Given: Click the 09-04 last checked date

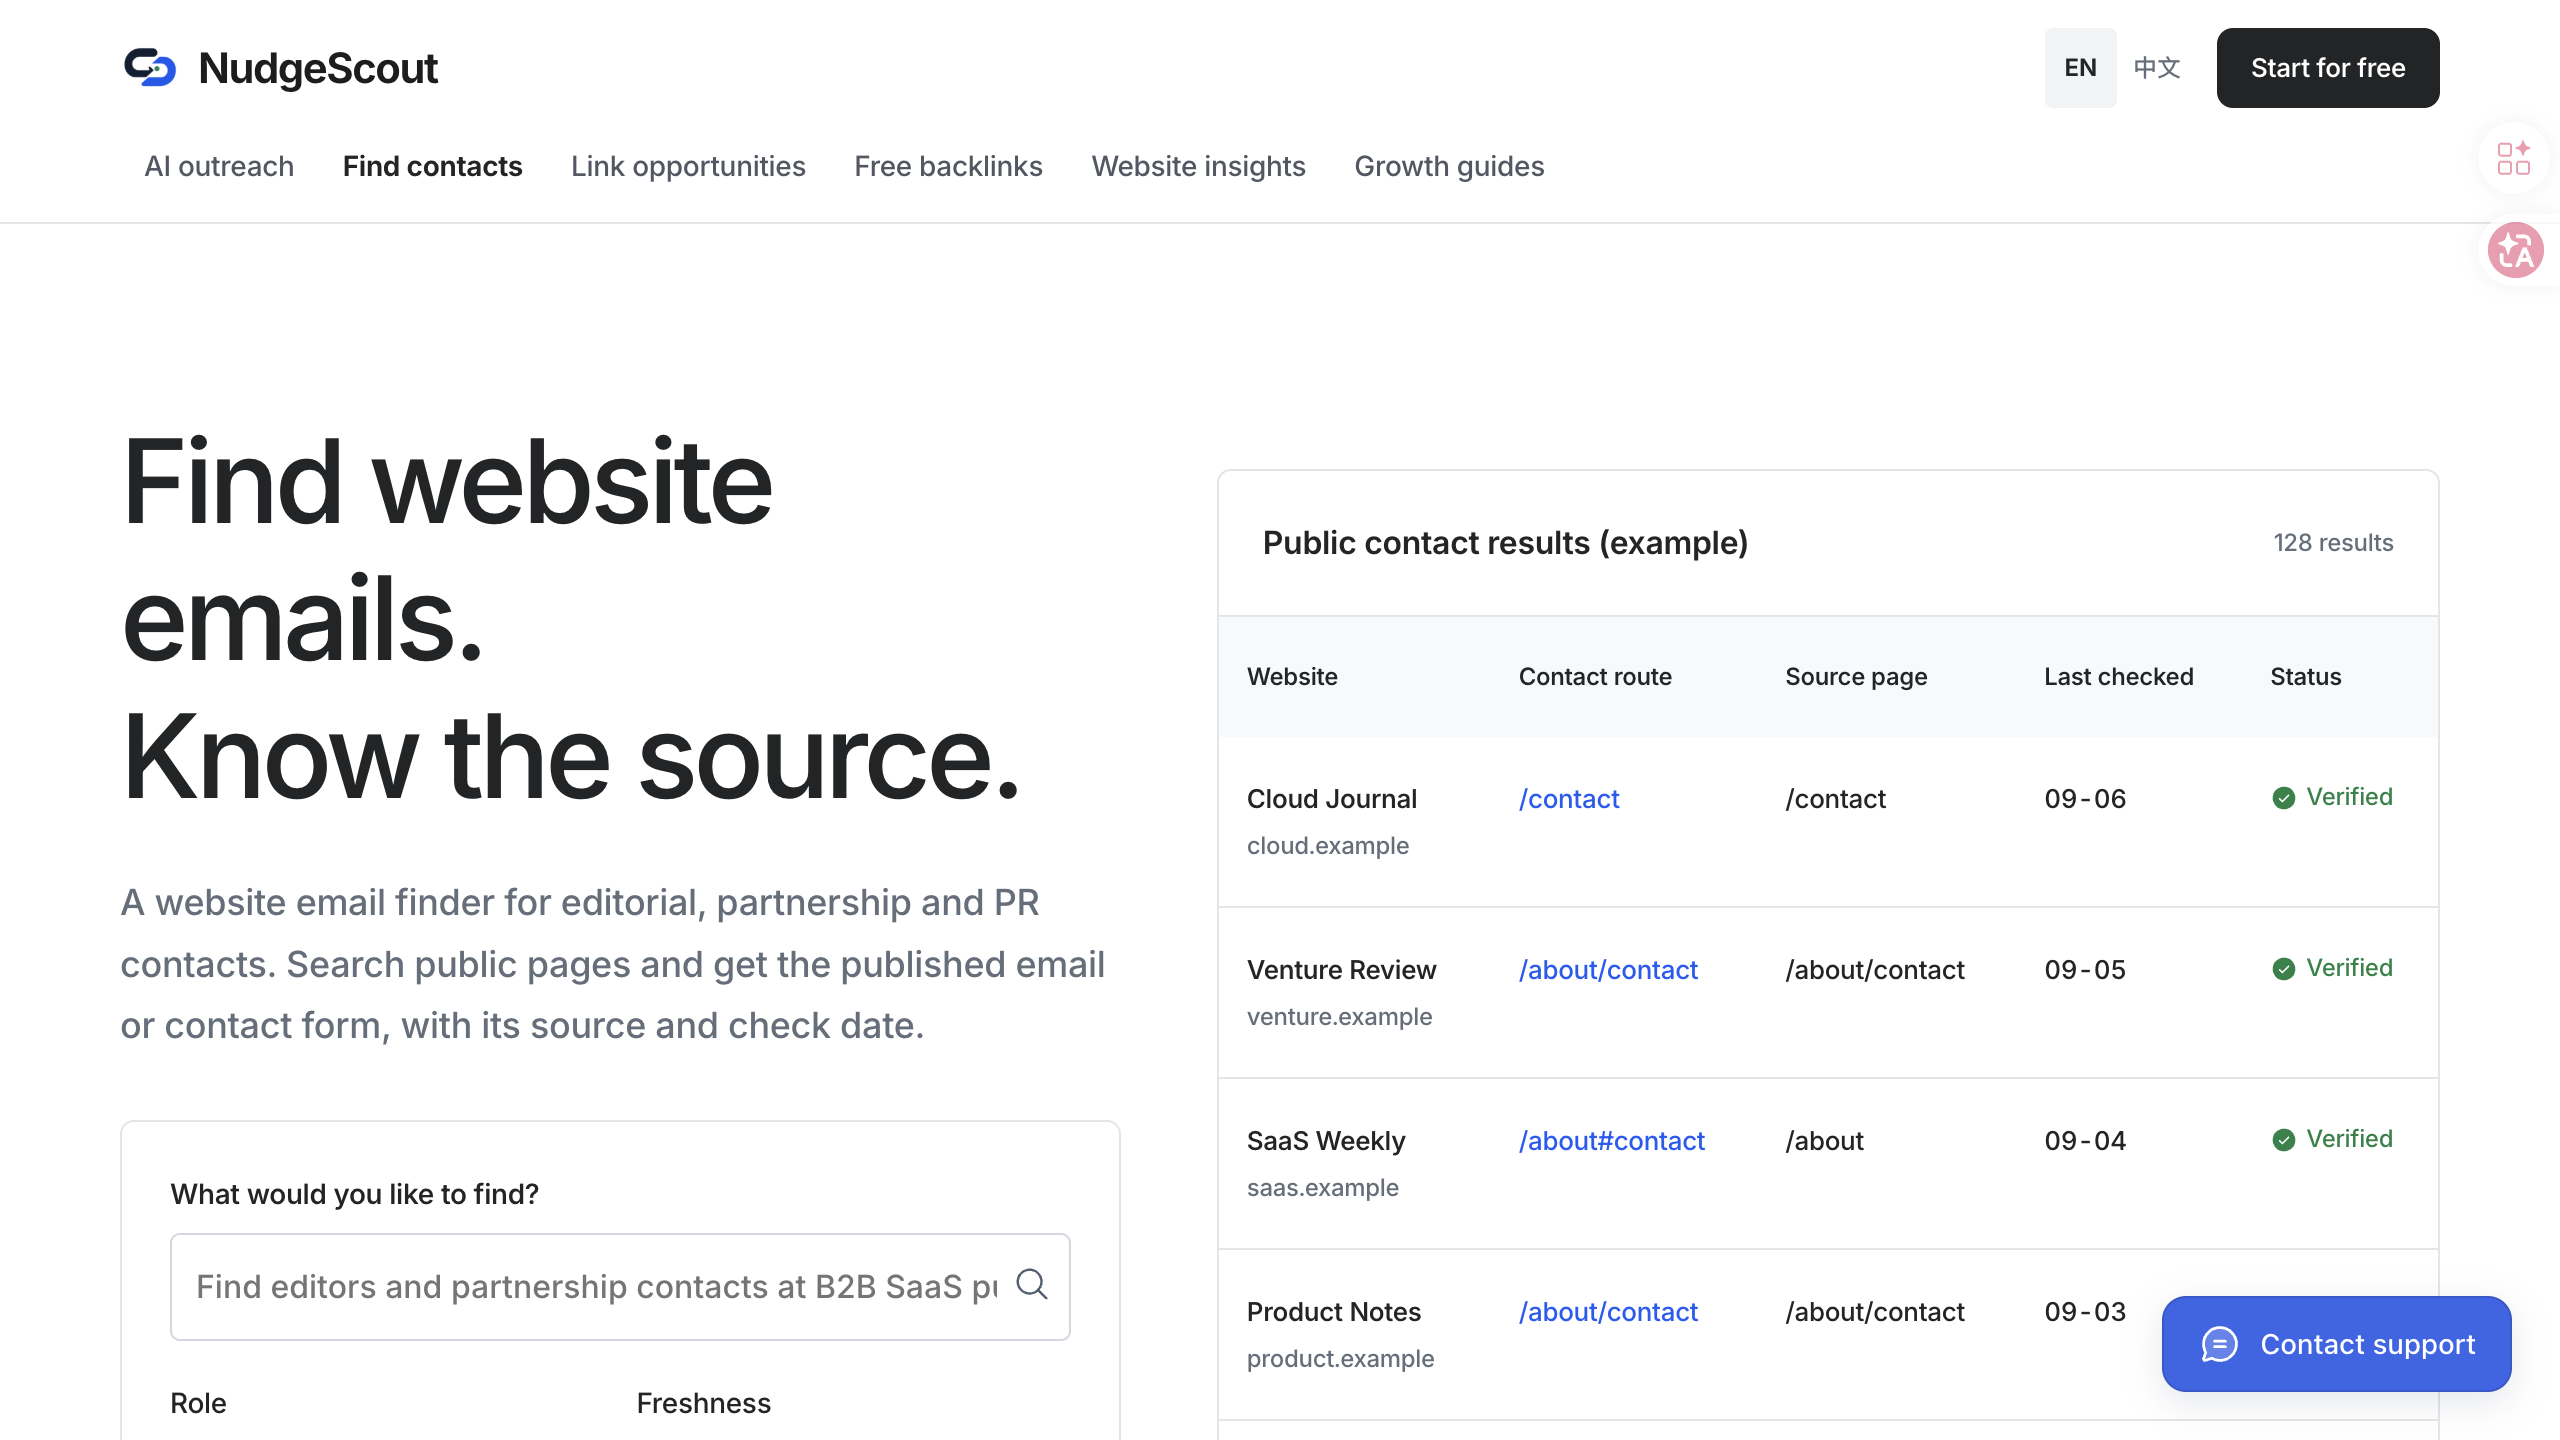Looking at the screenshot, I should (2085, 1141).
